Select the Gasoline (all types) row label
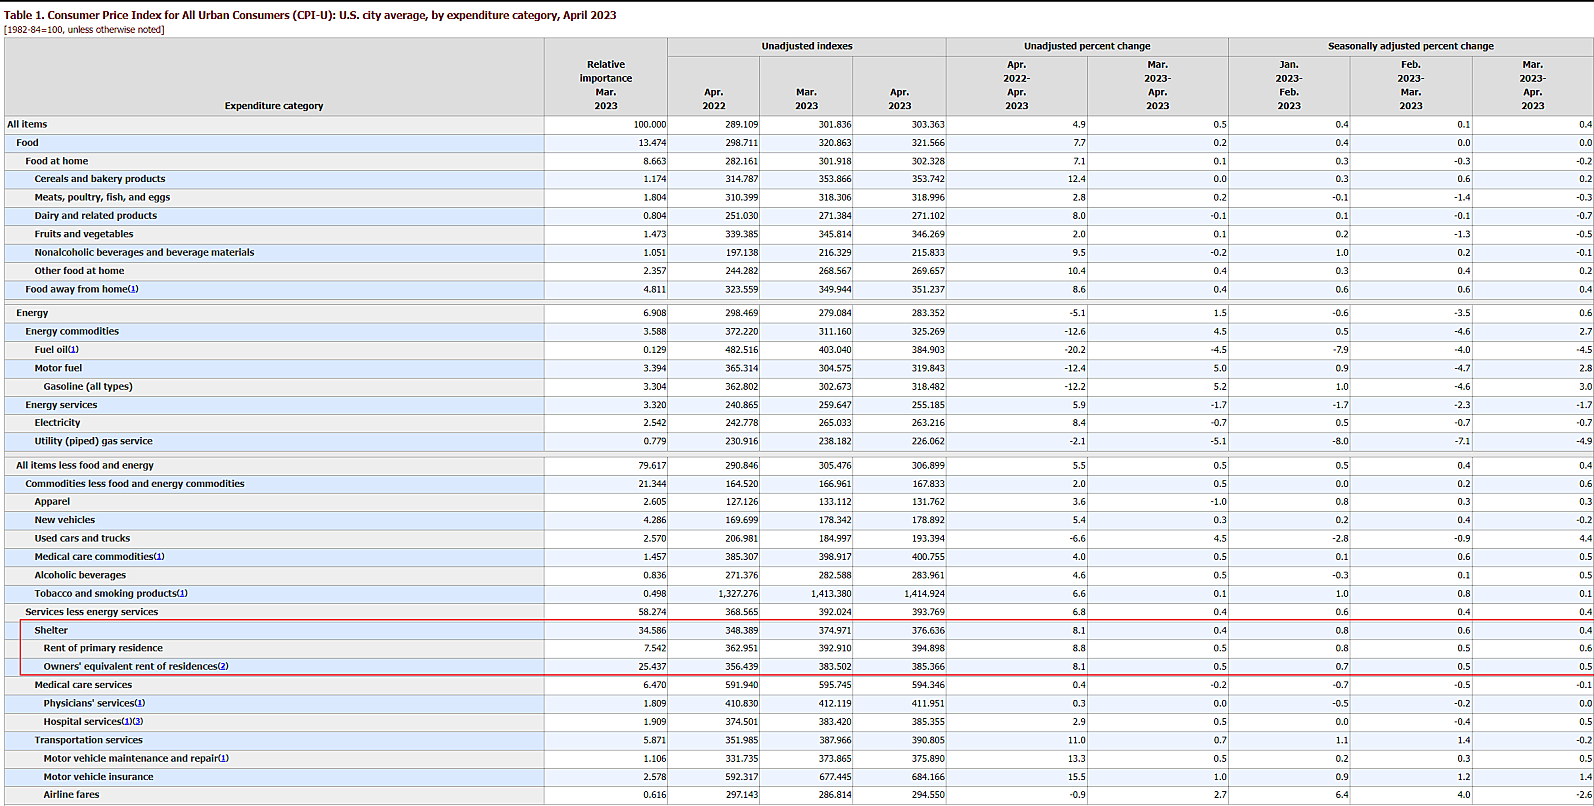The height and width of the screenshot is (806, 1594). pyautogui.click(x=88, y=387)
